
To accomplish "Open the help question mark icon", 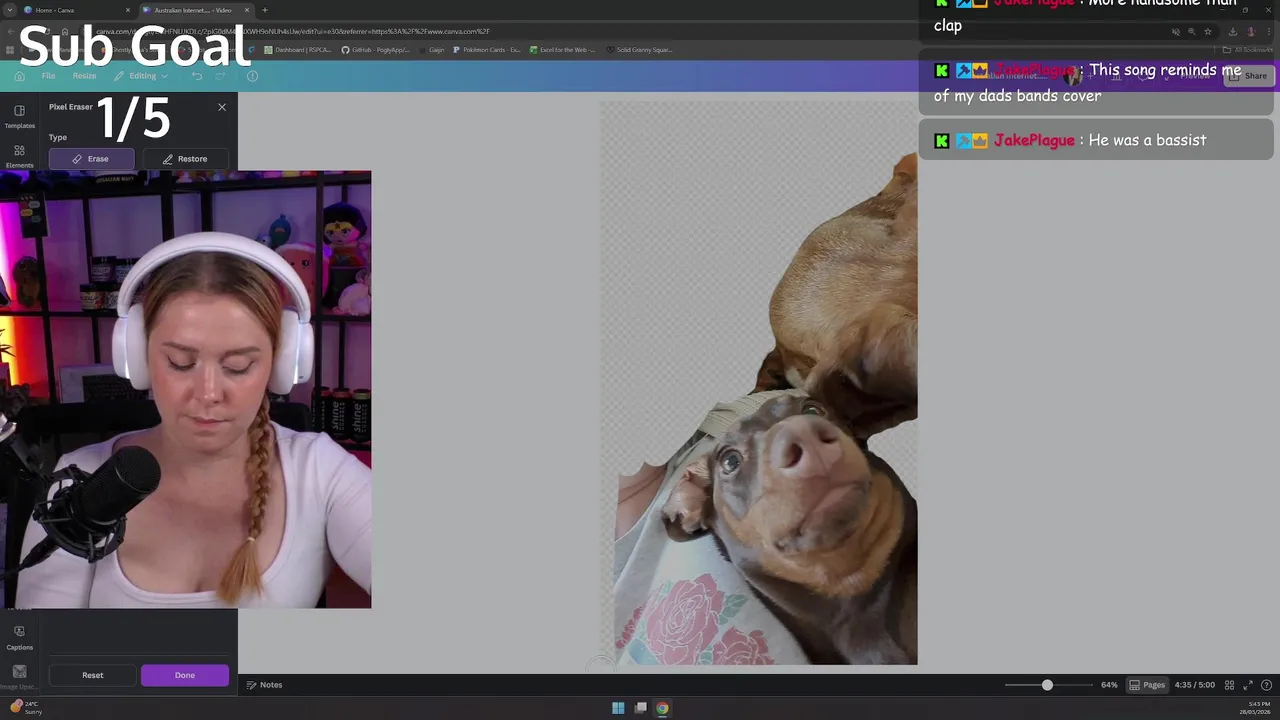I will [1266, 685].
